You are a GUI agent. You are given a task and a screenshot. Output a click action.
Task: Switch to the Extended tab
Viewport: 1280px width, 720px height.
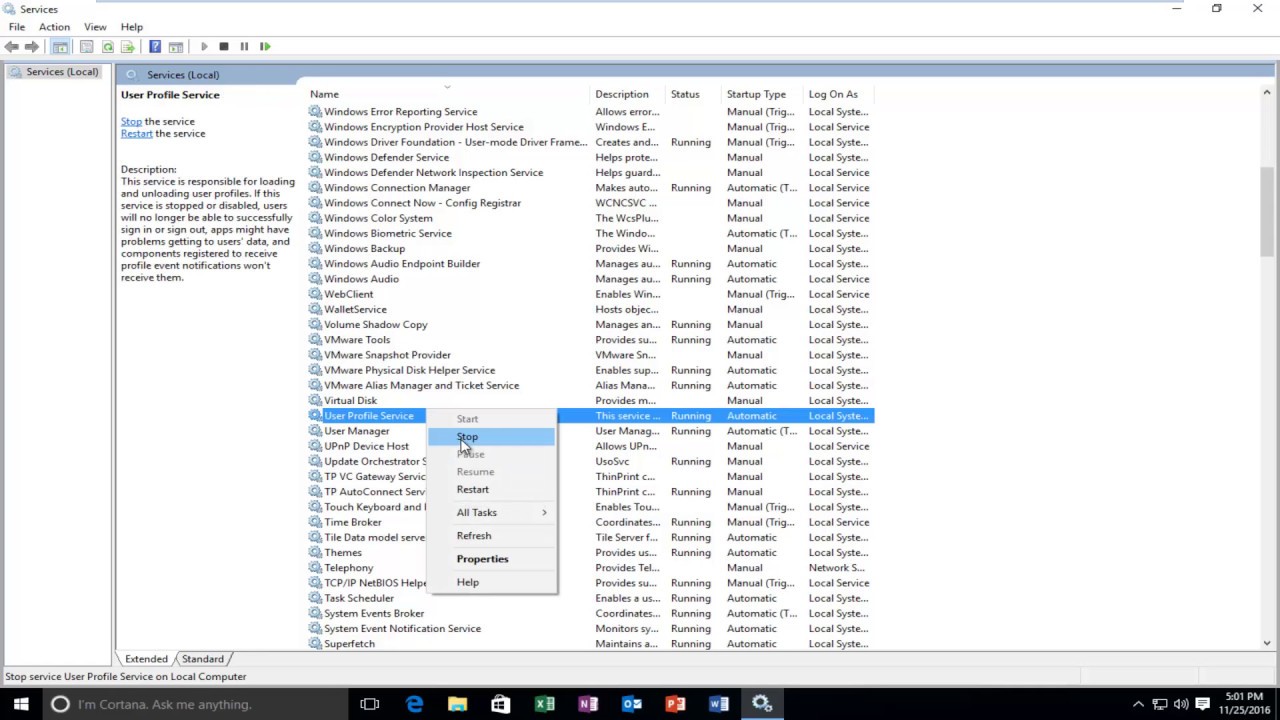146,659
